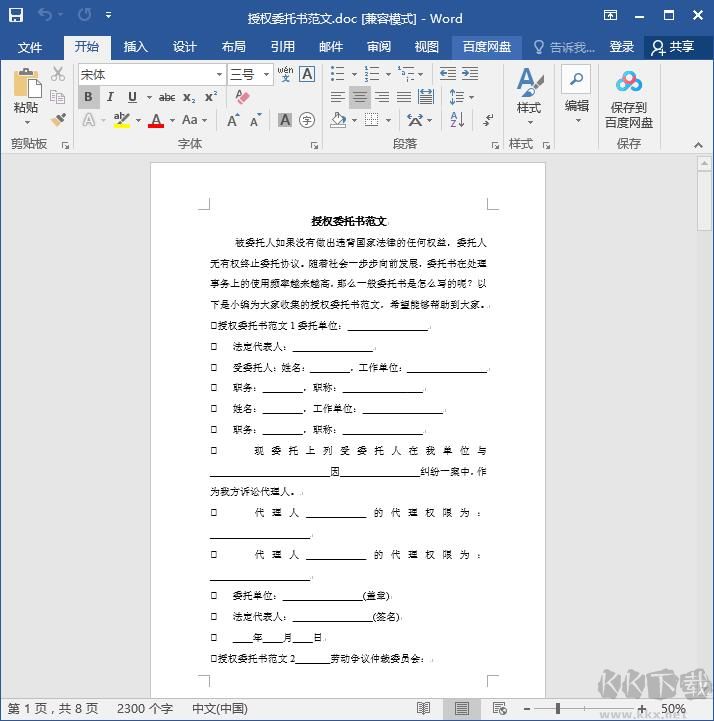Image resolution: width=714 pixels, height=721 pixels.
Task: Click the distributed alignment icon
Action: pyautogui.click(x=426, y=97)
